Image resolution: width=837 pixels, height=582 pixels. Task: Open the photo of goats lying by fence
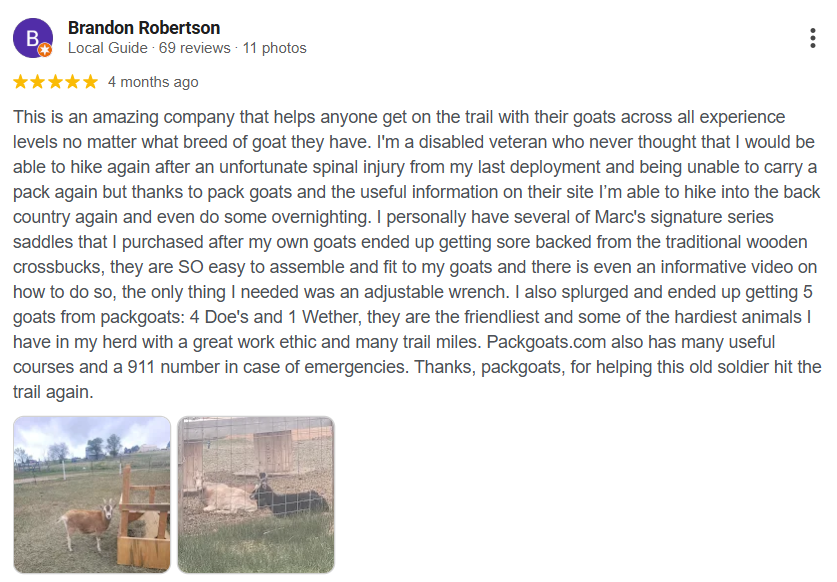[x=256, y=495]
